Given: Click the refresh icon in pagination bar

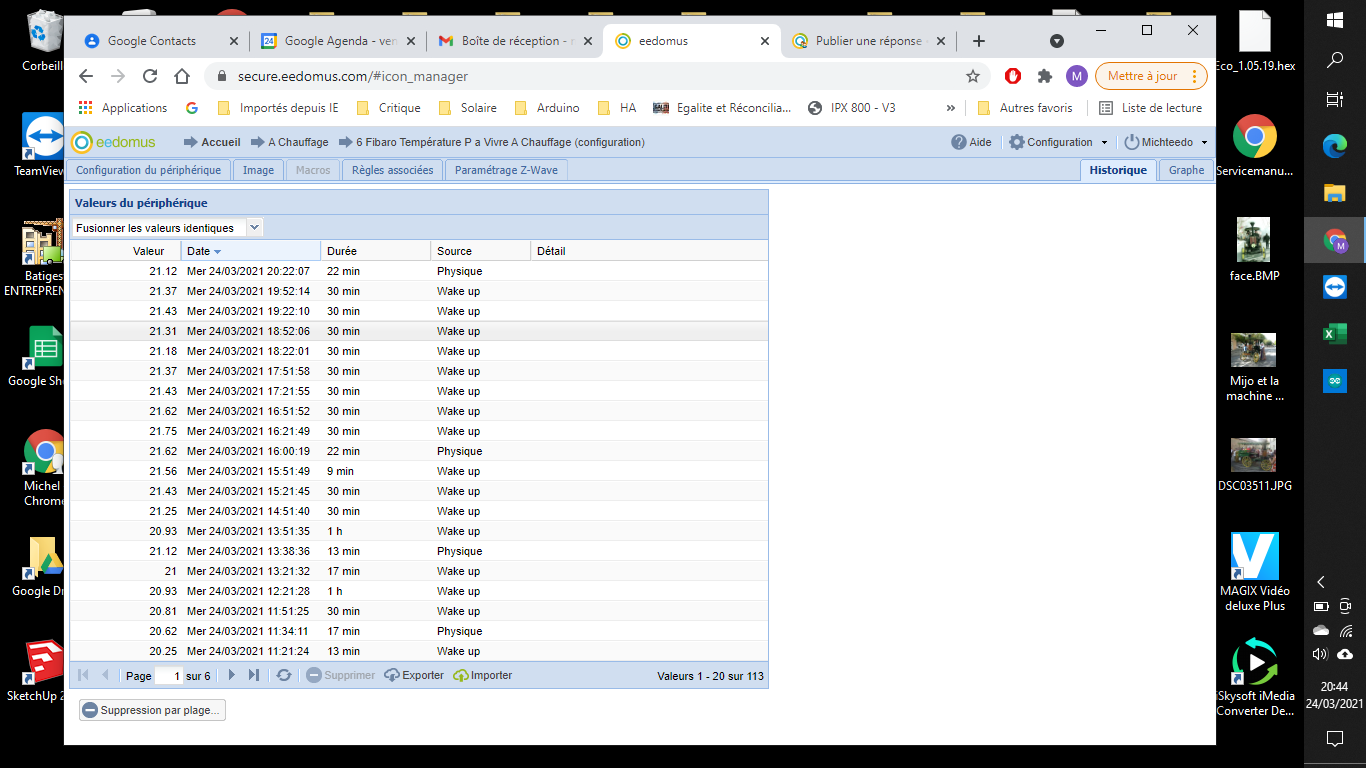Looking at the screenshot, I should click(284, 675).
